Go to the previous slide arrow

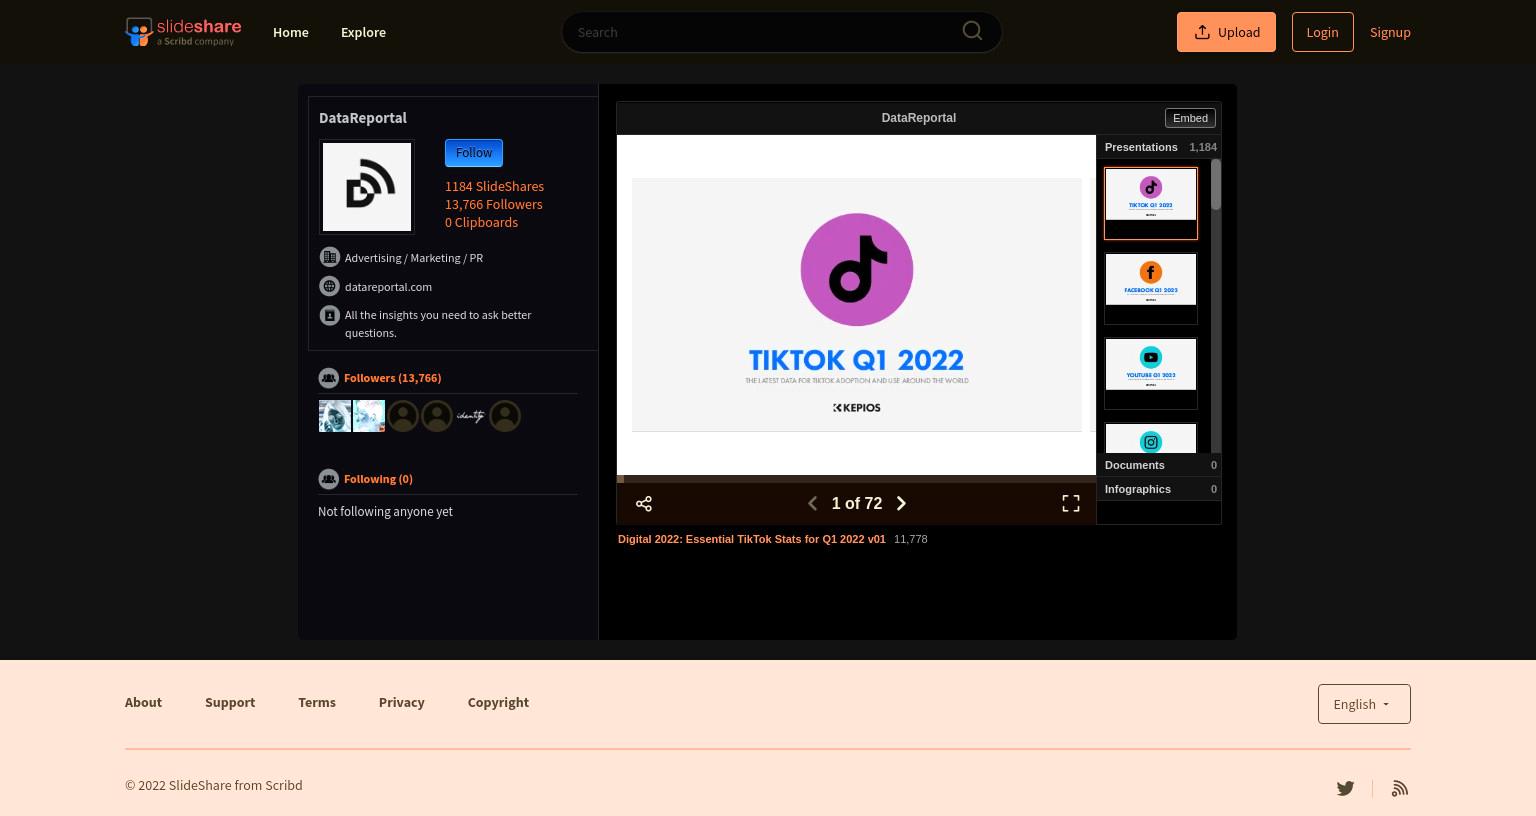[x=812, y=503]
